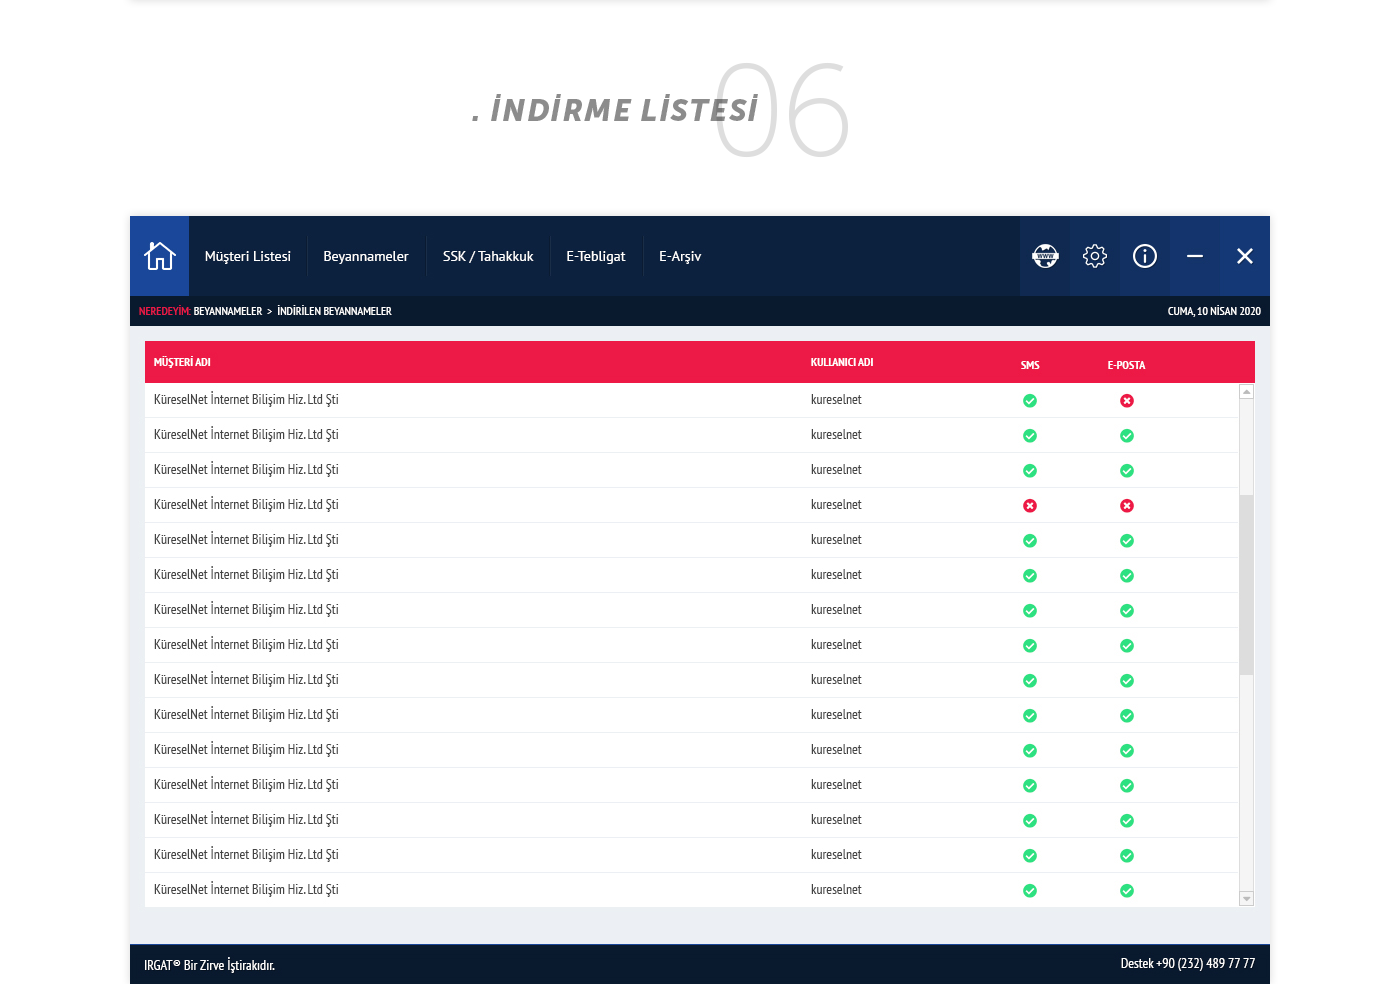Screen dimensions: 1400x984
Task: Click green SMS checkmark in first row
Action: pos(1030,401)
